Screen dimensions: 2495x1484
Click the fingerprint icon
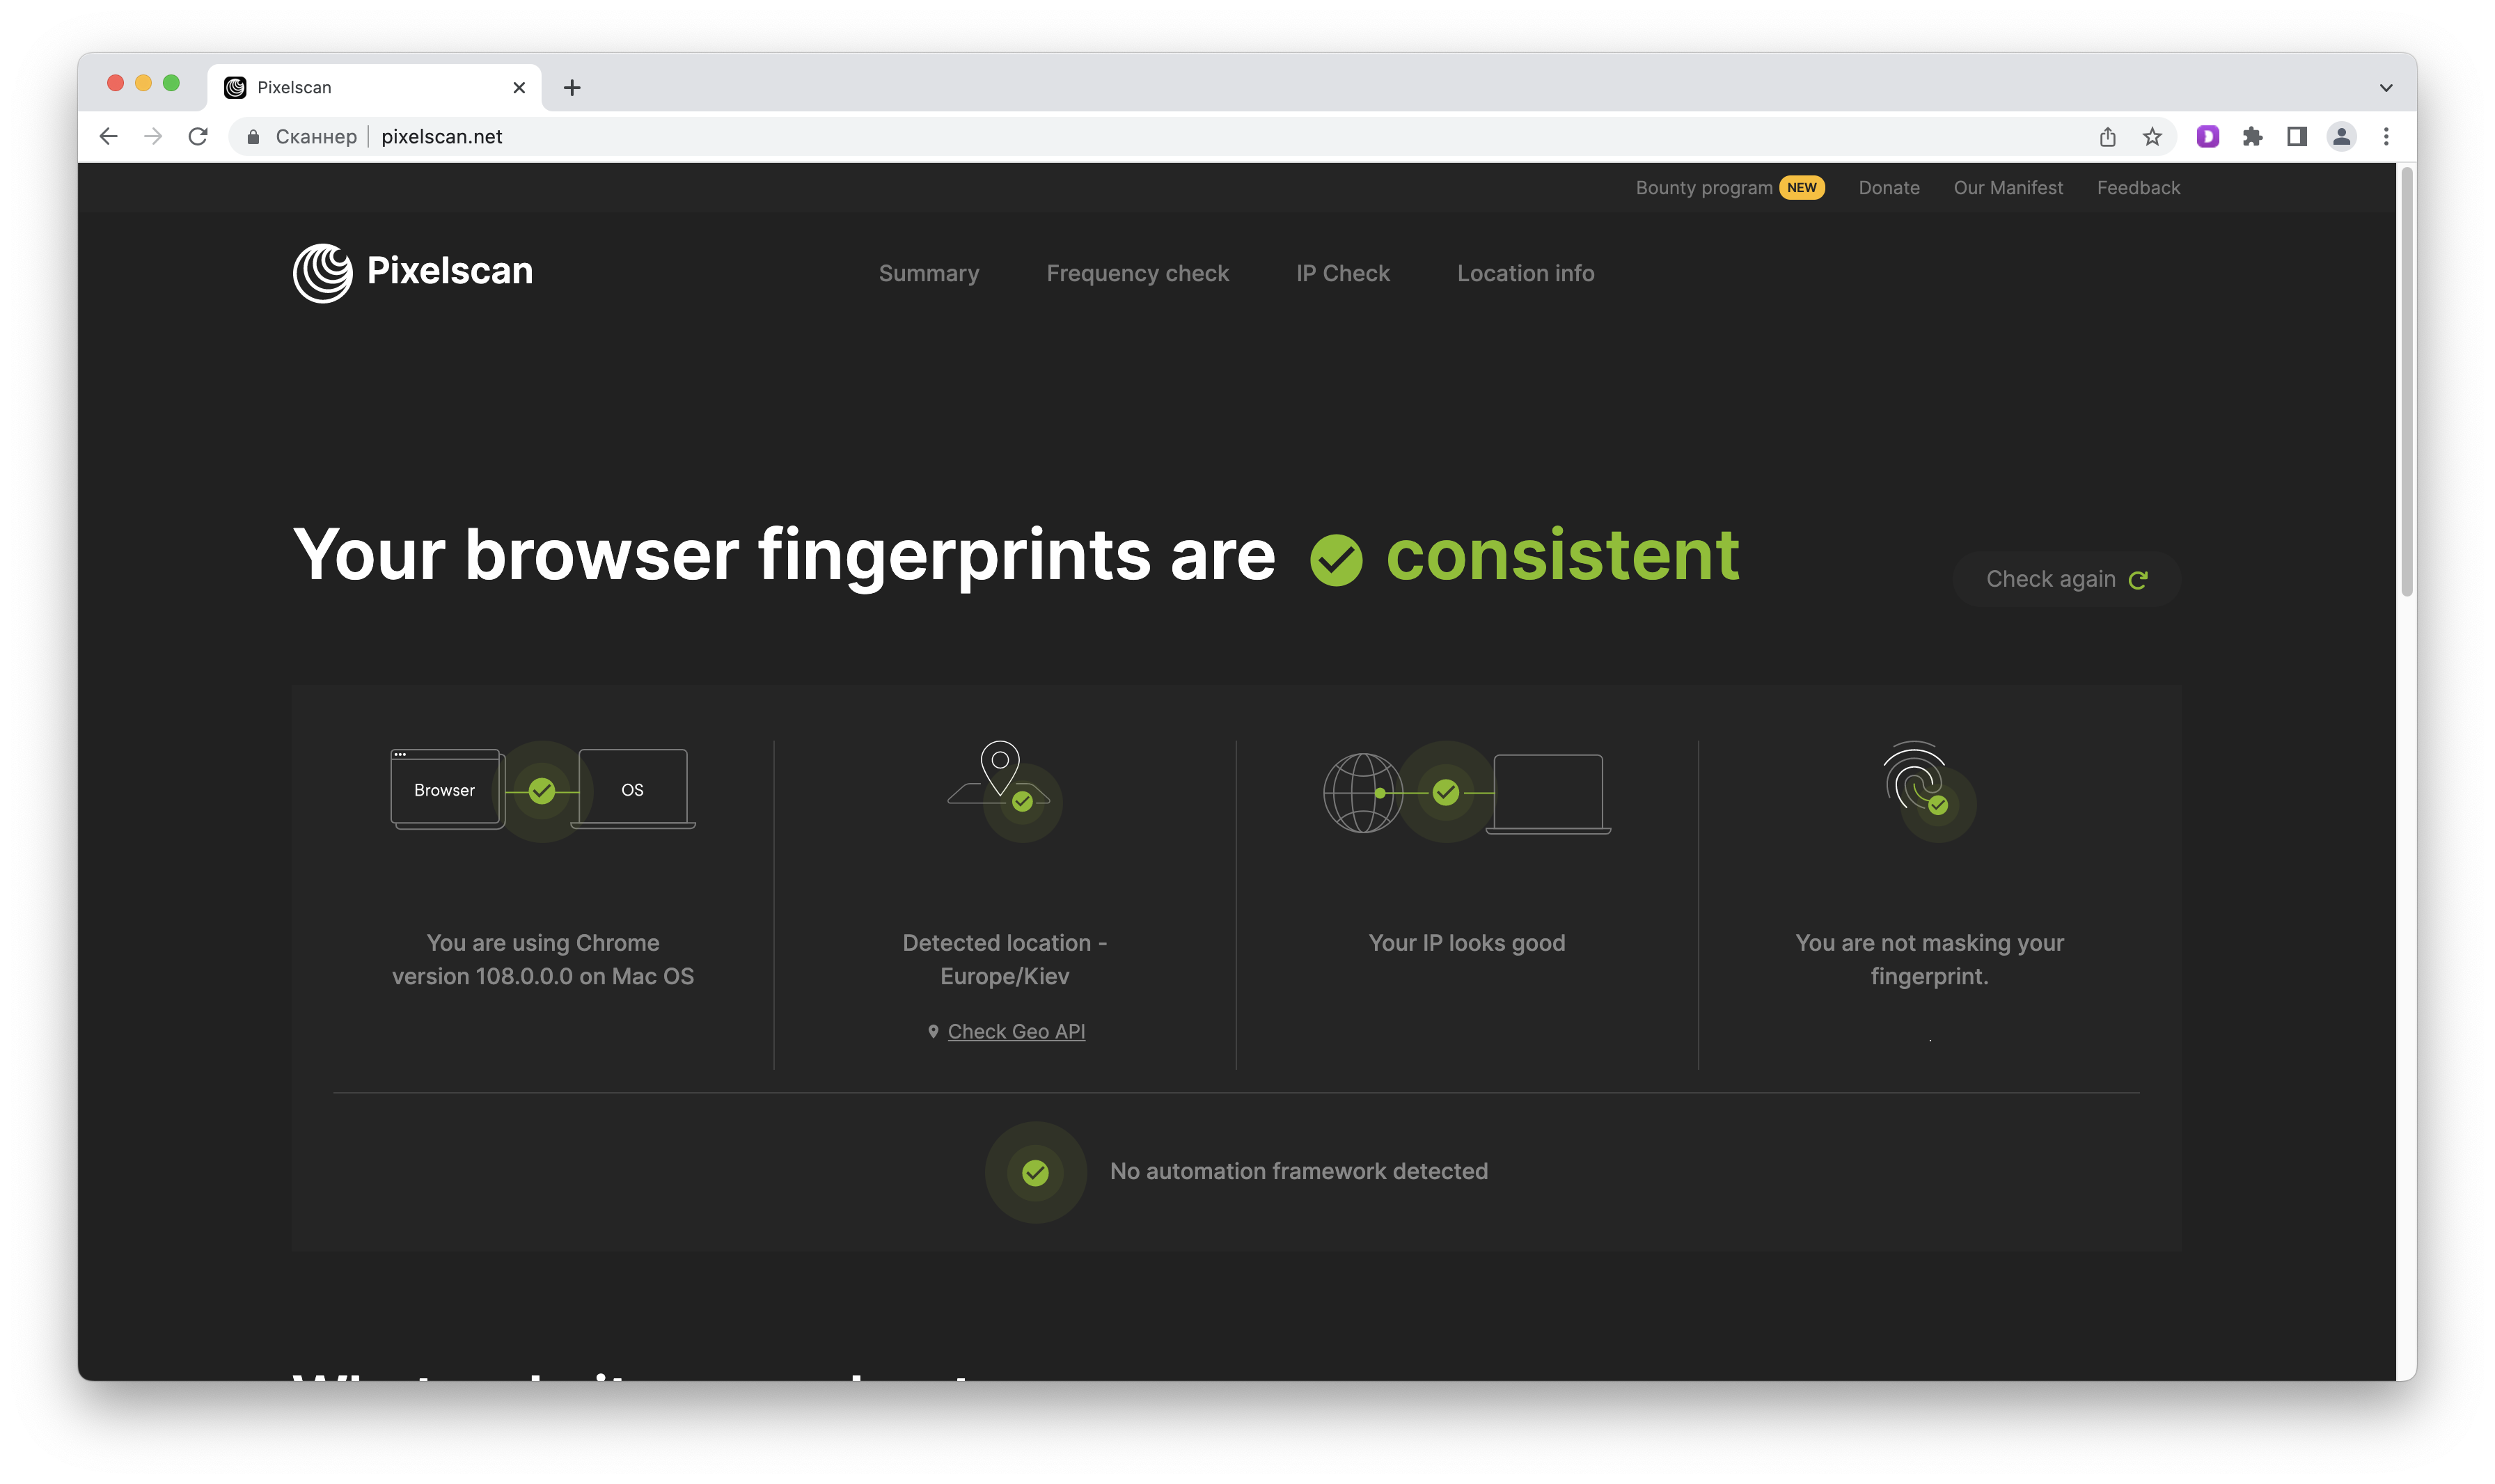tap(1929, 790)
